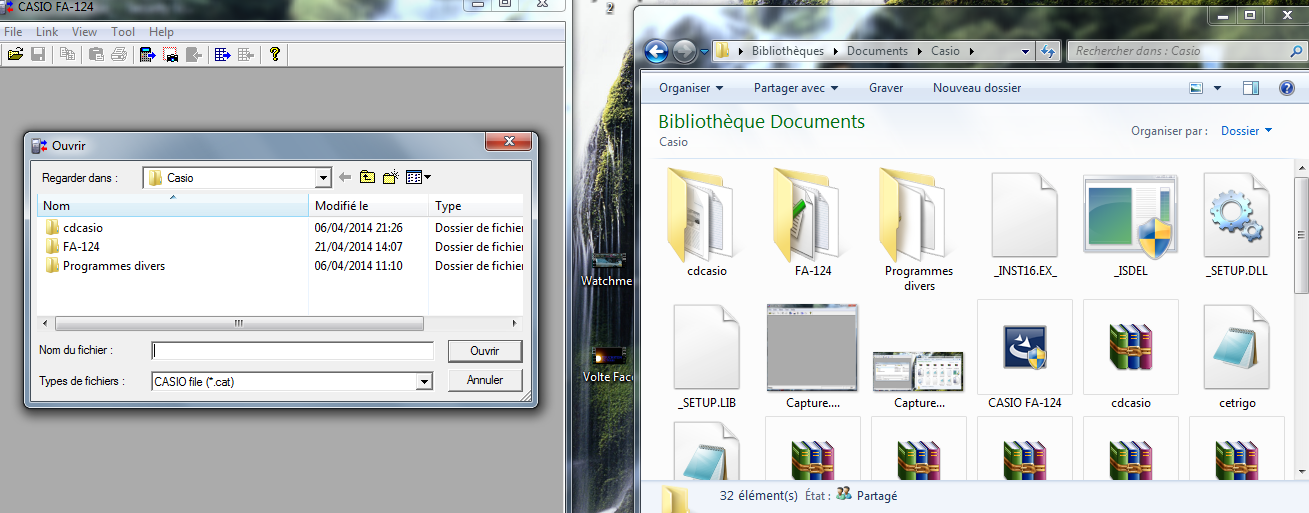
Task: Click the calculator connect icon with blue arrow
Action: pos(148,54)
